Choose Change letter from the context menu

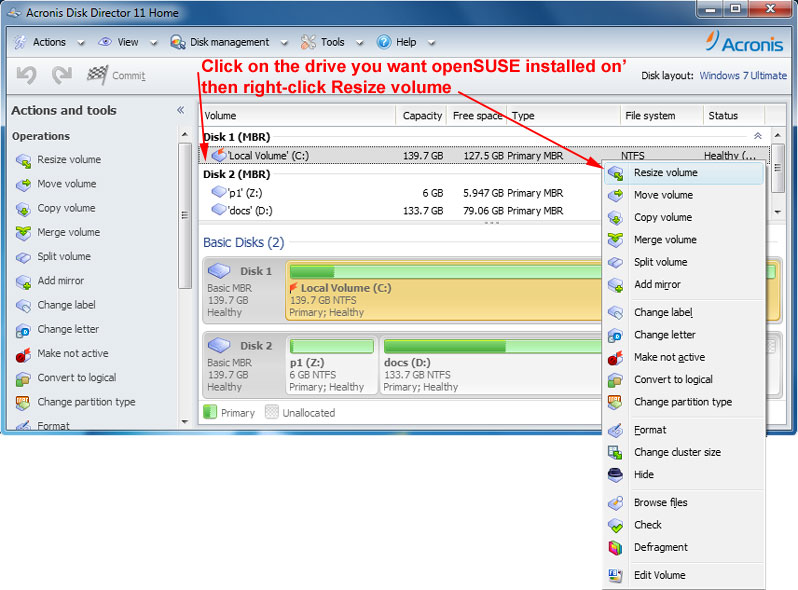coord(684,335)
